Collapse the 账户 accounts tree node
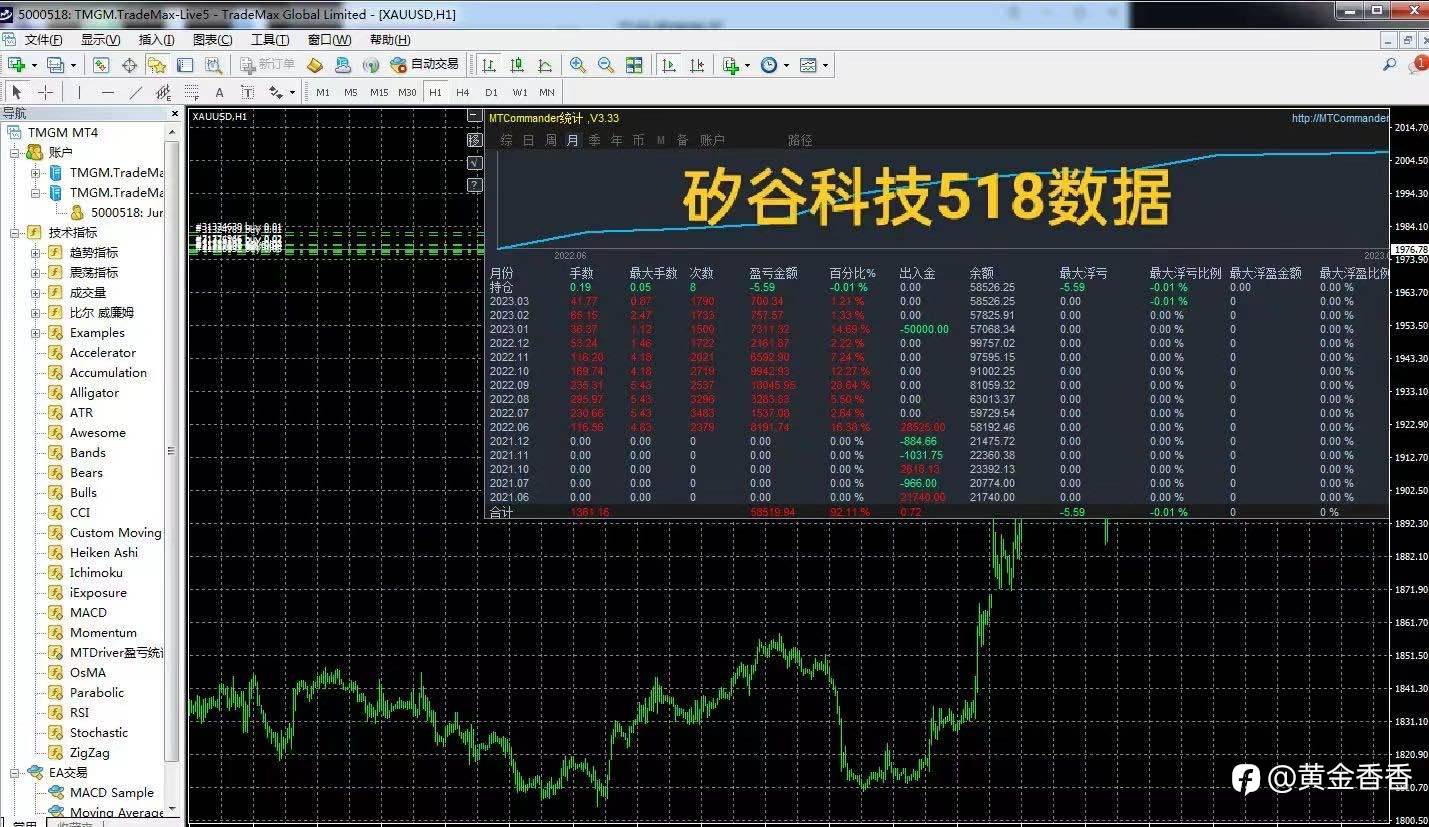1429x827 pixels. click(15, 152)
